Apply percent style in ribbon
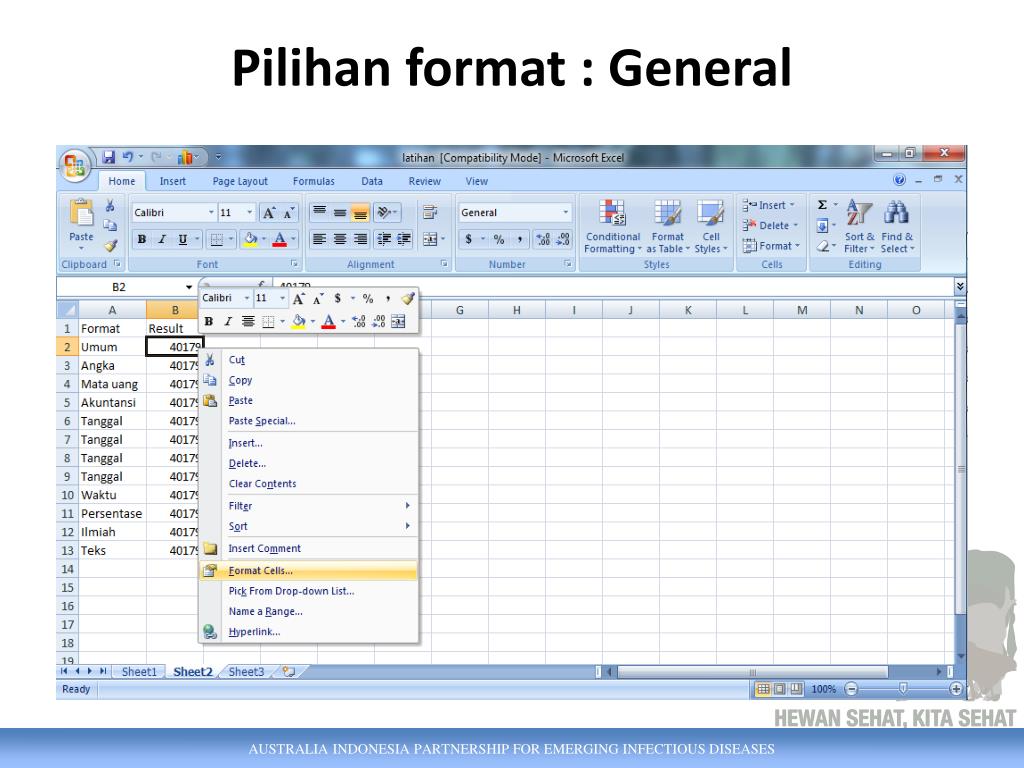 (499, 239)
